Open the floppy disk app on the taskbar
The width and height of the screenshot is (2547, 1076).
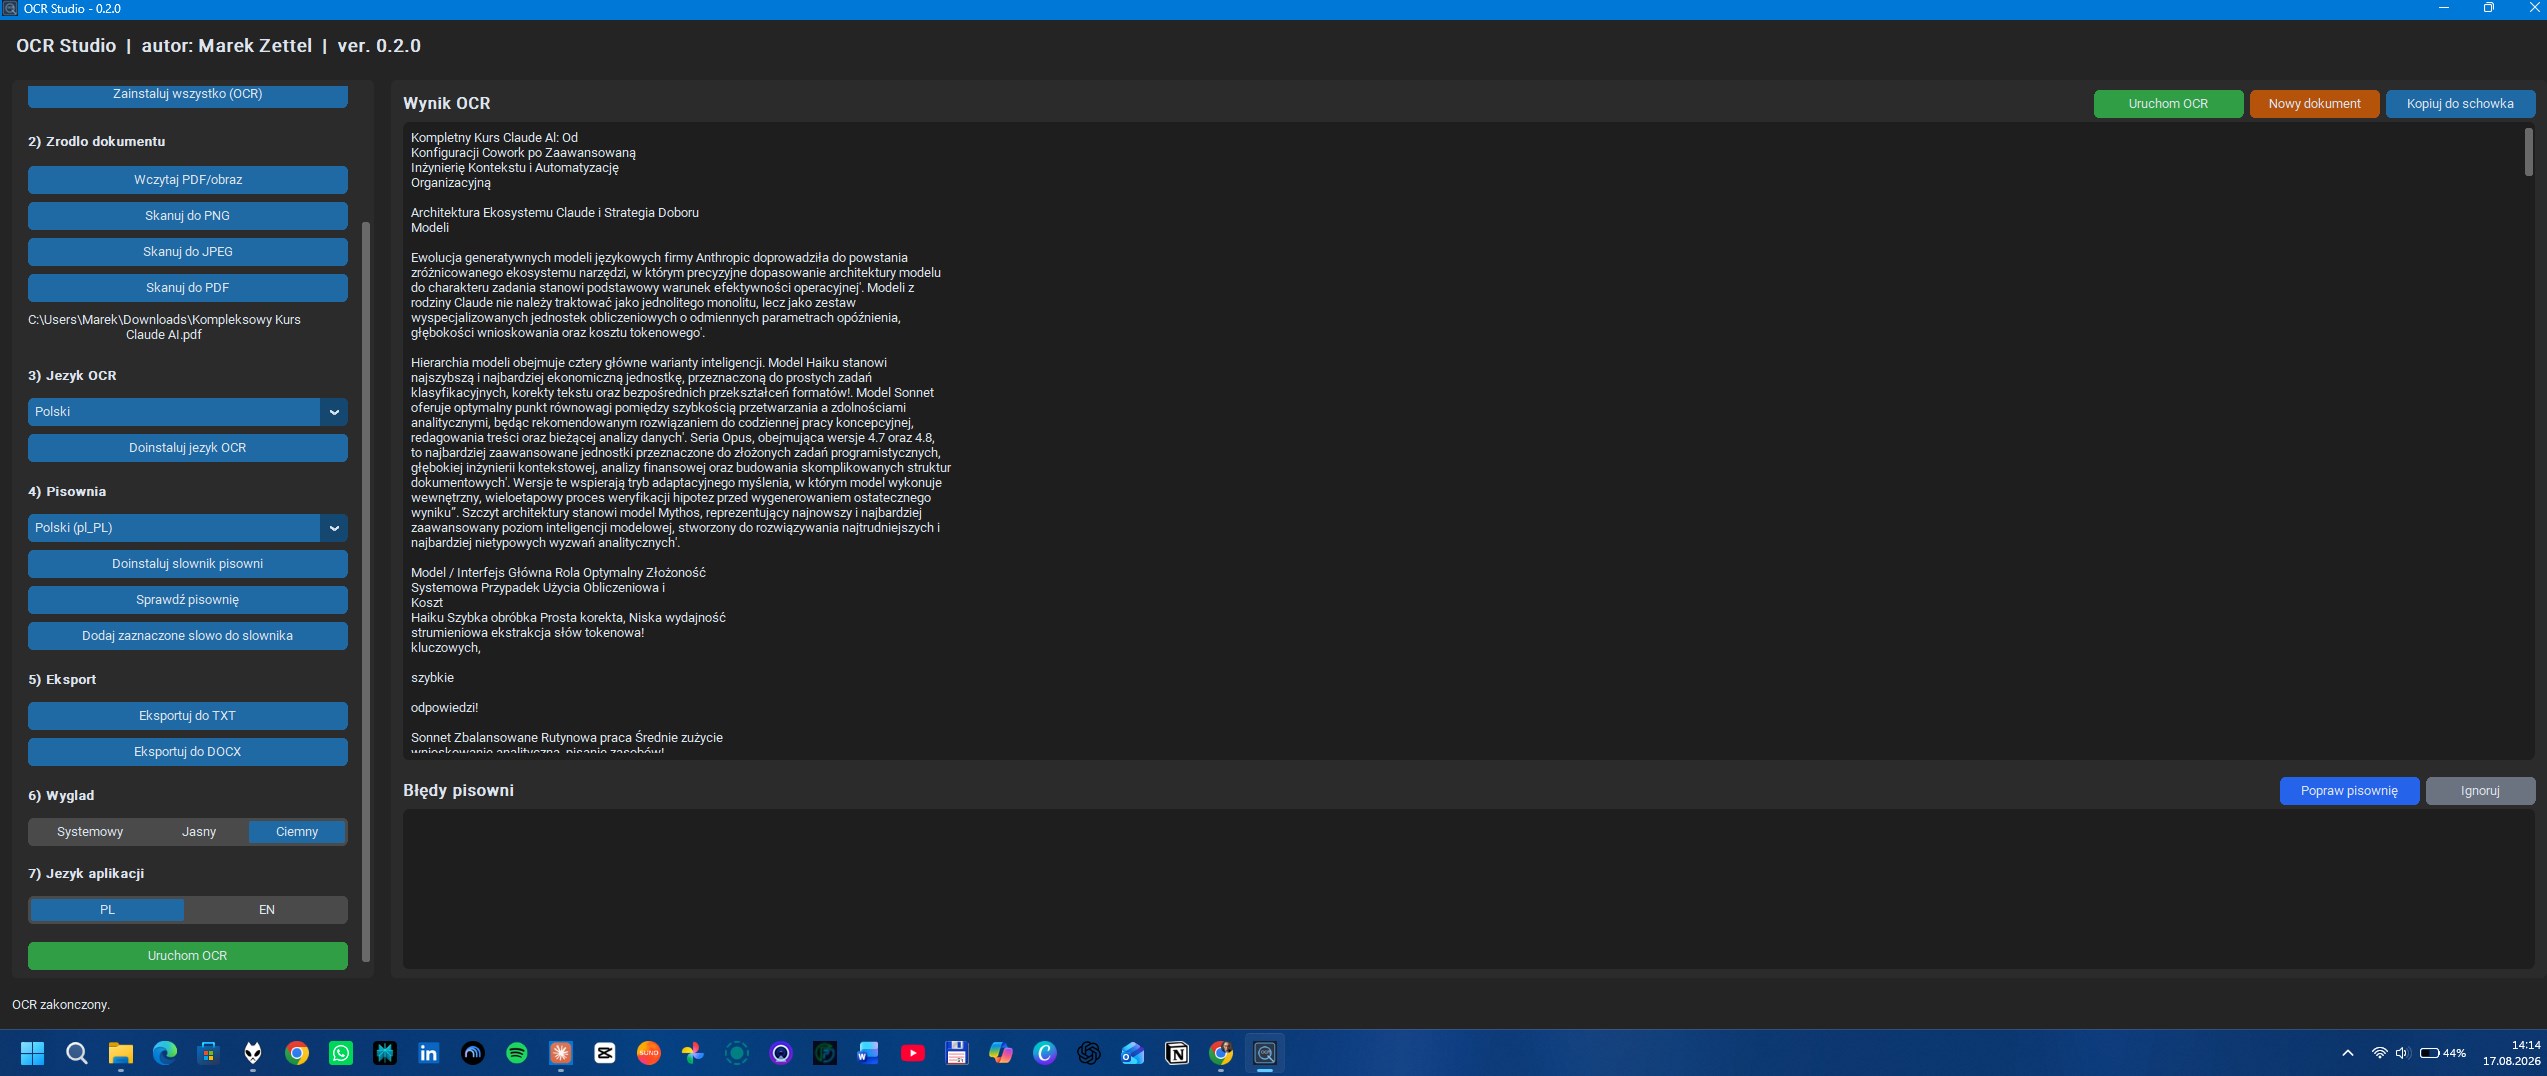956,1053
